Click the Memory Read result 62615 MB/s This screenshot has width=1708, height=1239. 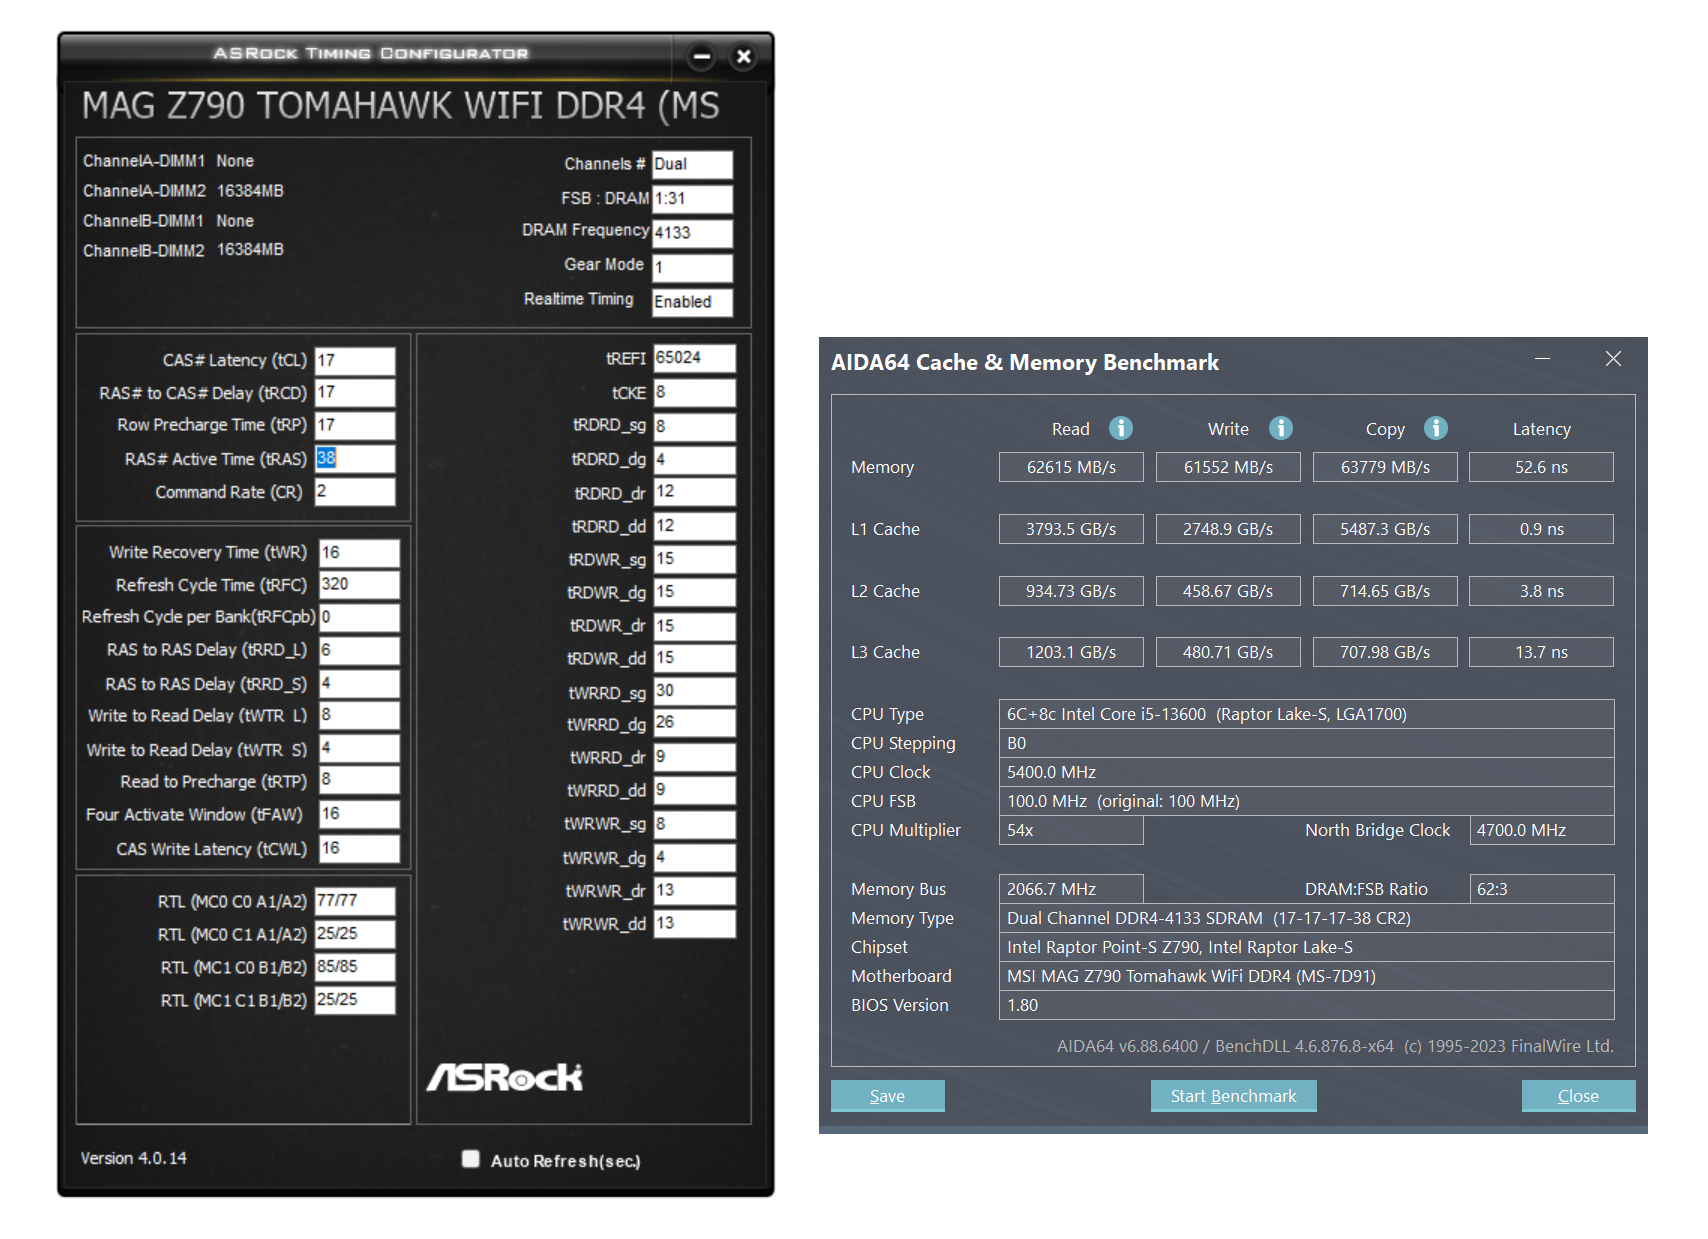tap(1071, 467)
